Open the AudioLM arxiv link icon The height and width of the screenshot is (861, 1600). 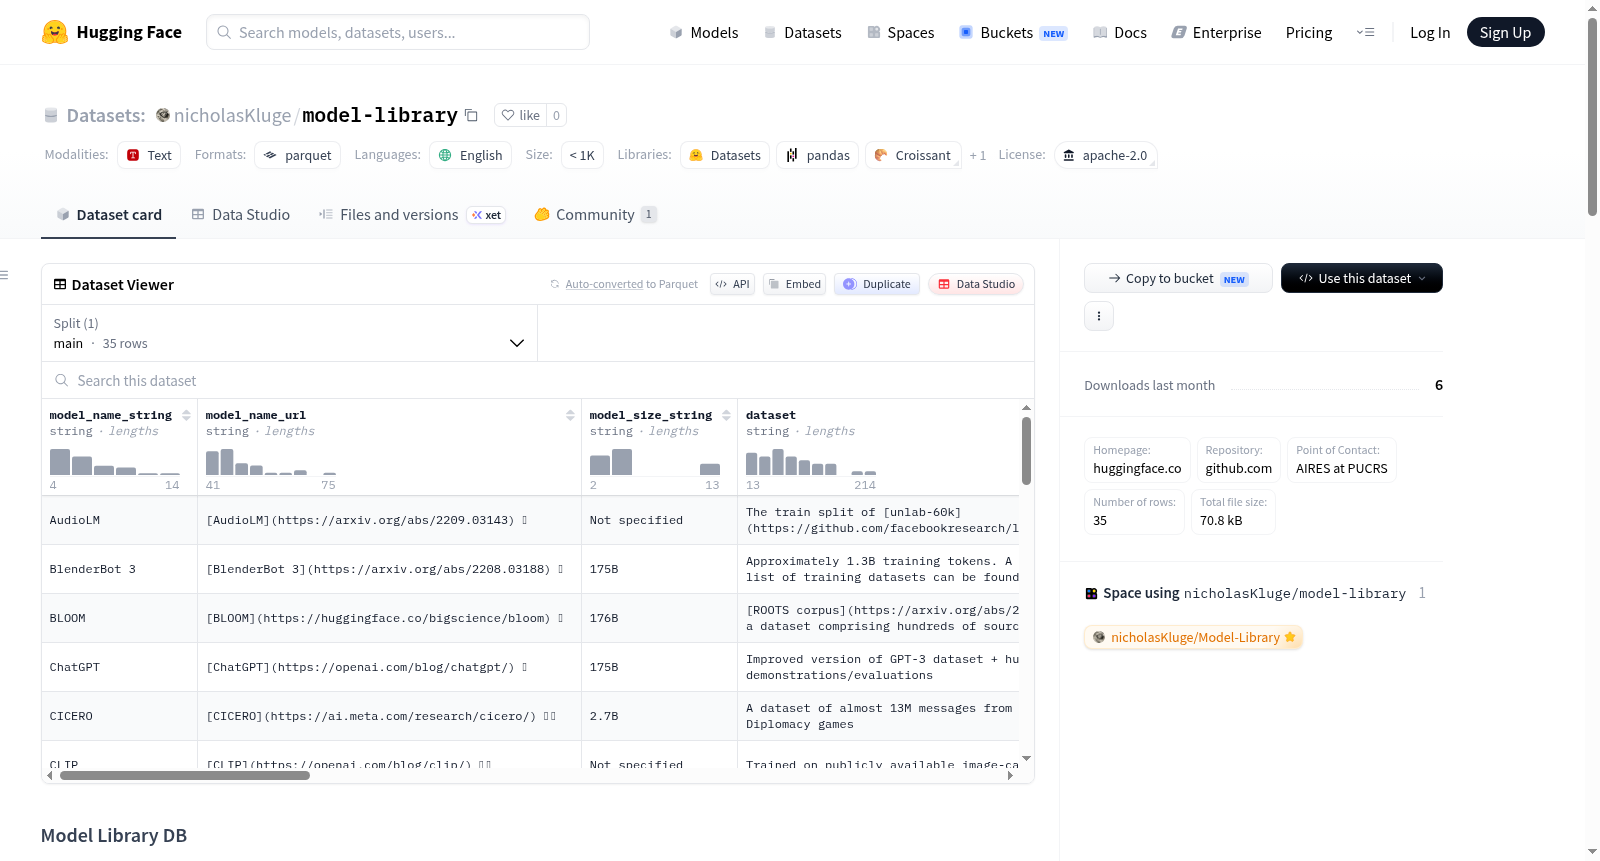click(x=525, y=520)
